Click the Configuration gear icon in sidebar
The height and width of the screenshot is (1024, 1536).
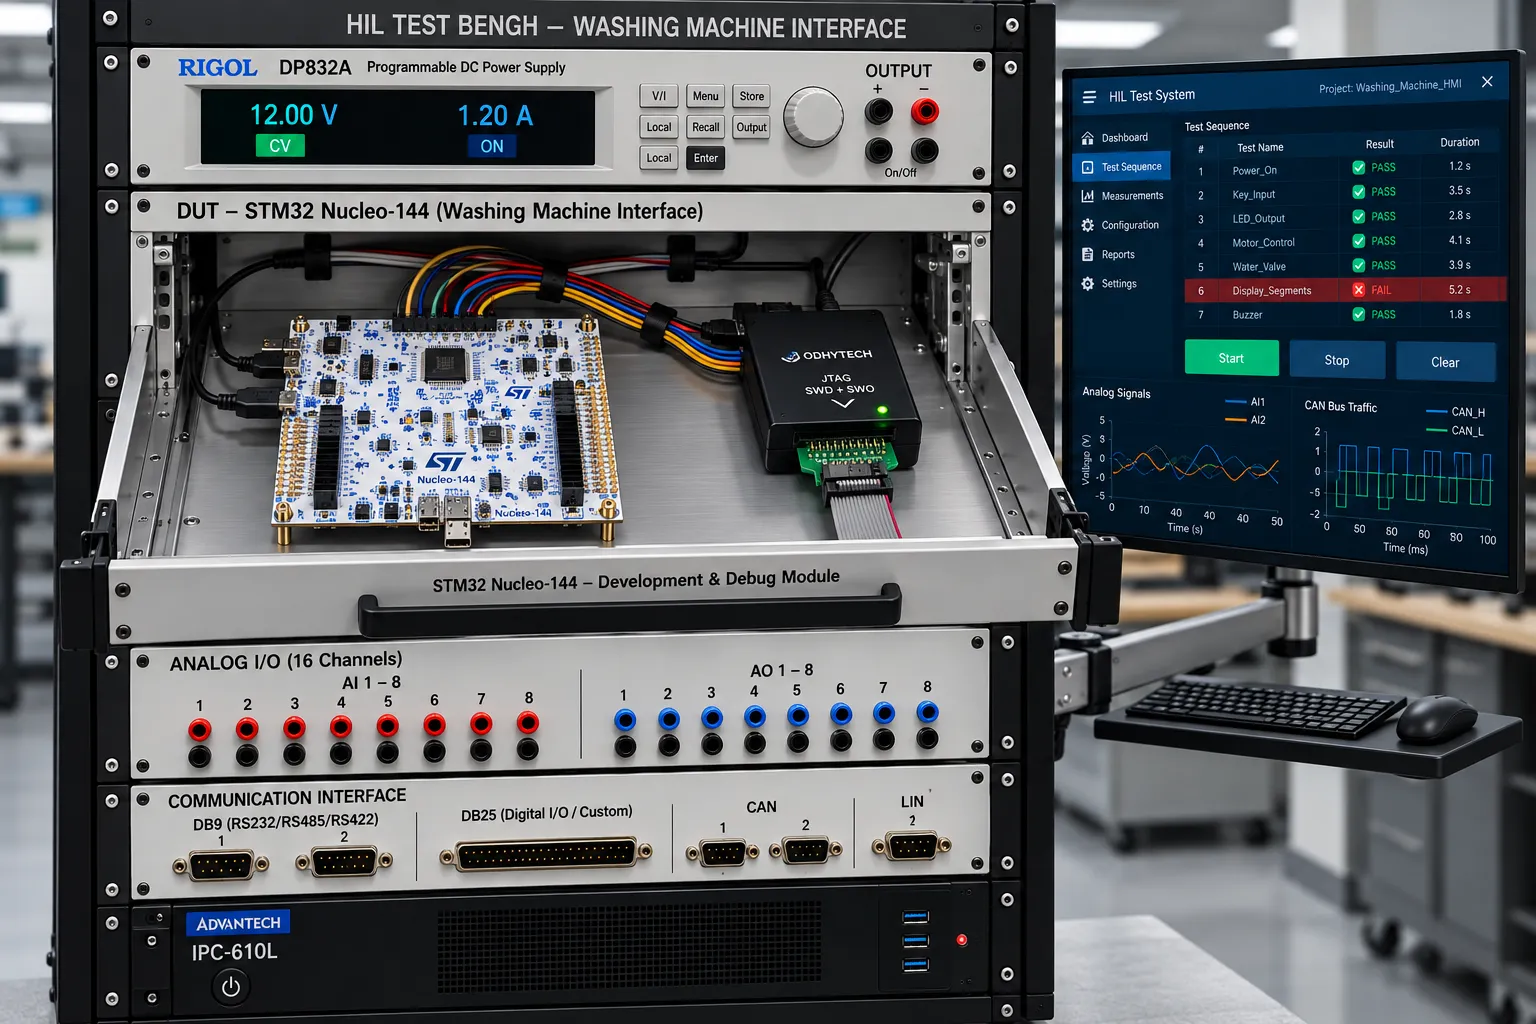[x=1087, y=225]
